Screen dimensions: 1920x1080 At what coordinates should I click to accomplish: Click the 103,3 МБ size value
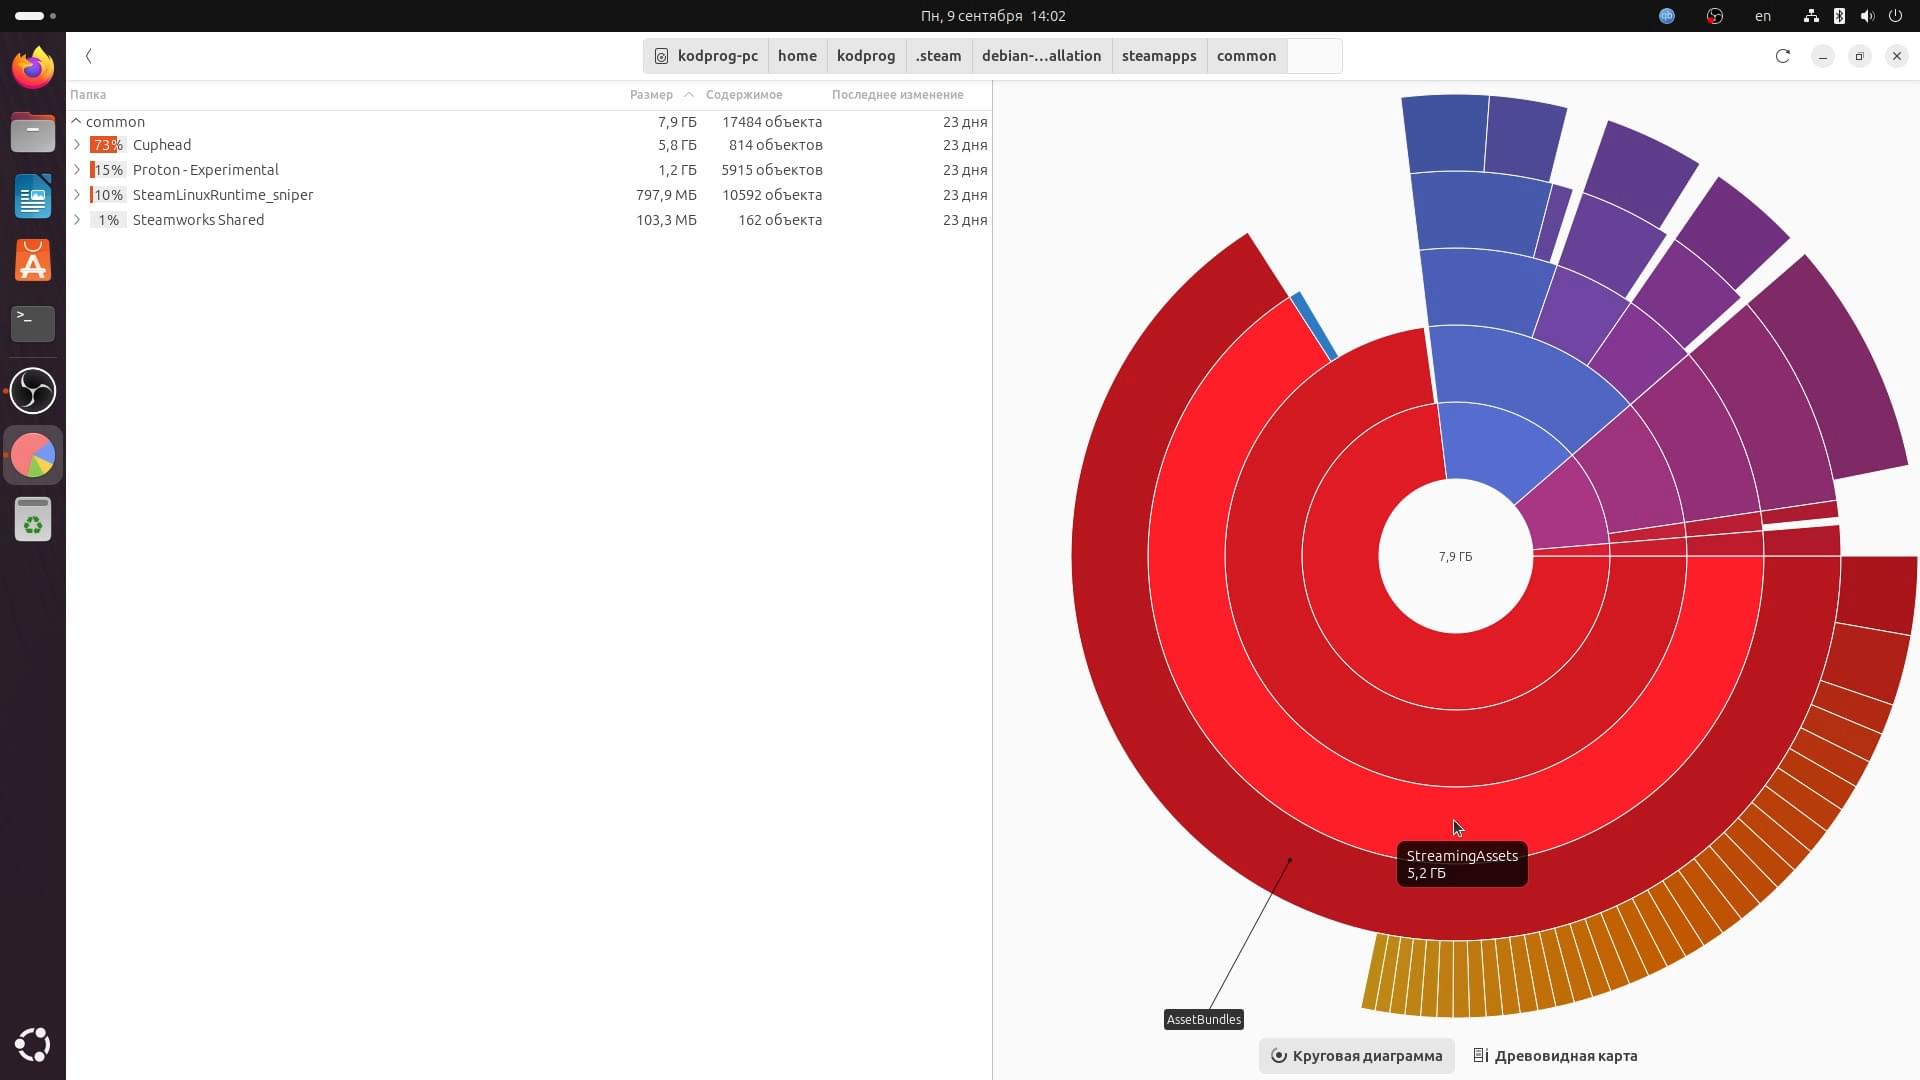coord(666,220)
